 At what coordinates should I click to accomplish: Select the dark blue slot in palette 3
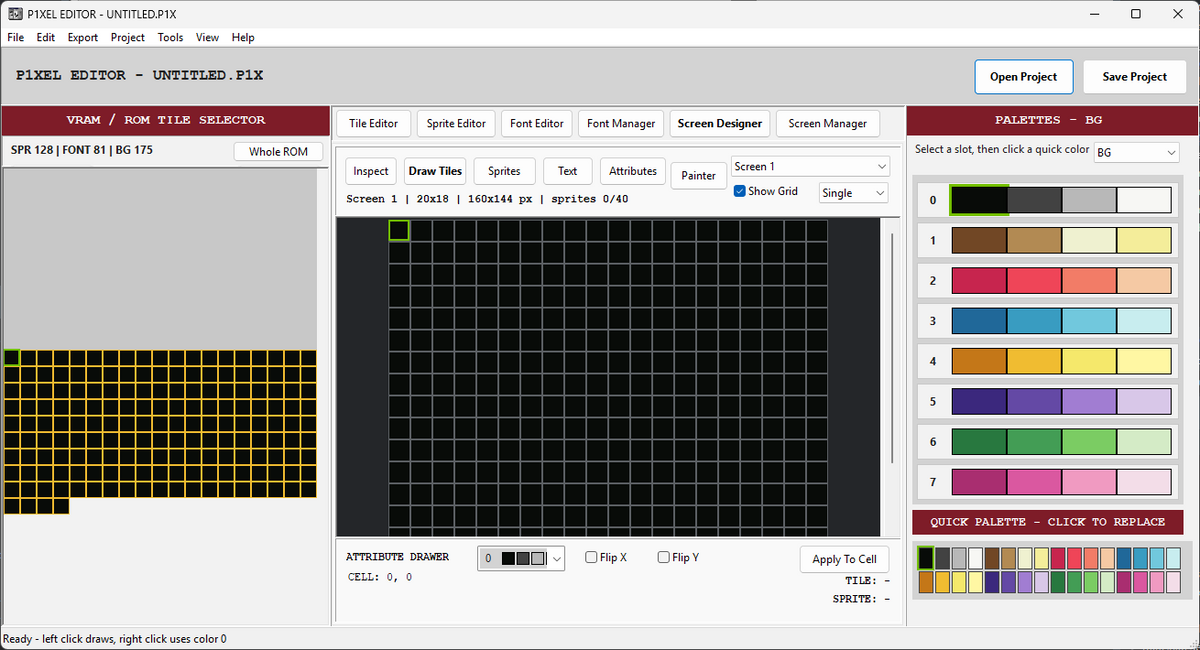point(979,320)
